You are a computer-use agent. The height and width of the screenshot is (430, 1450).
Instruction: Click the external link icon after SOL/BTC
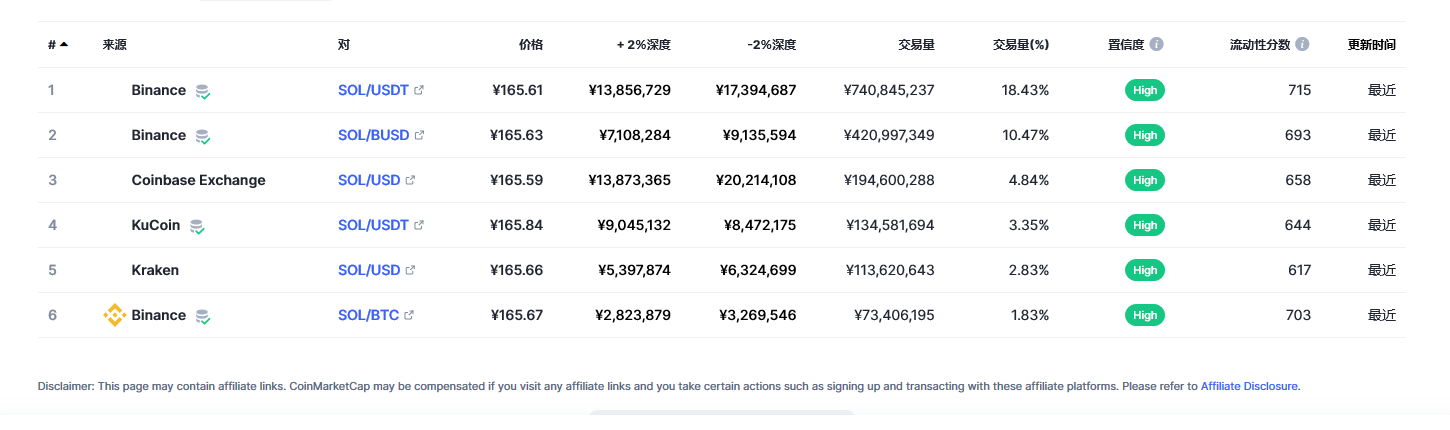click(x=409, y=315)
